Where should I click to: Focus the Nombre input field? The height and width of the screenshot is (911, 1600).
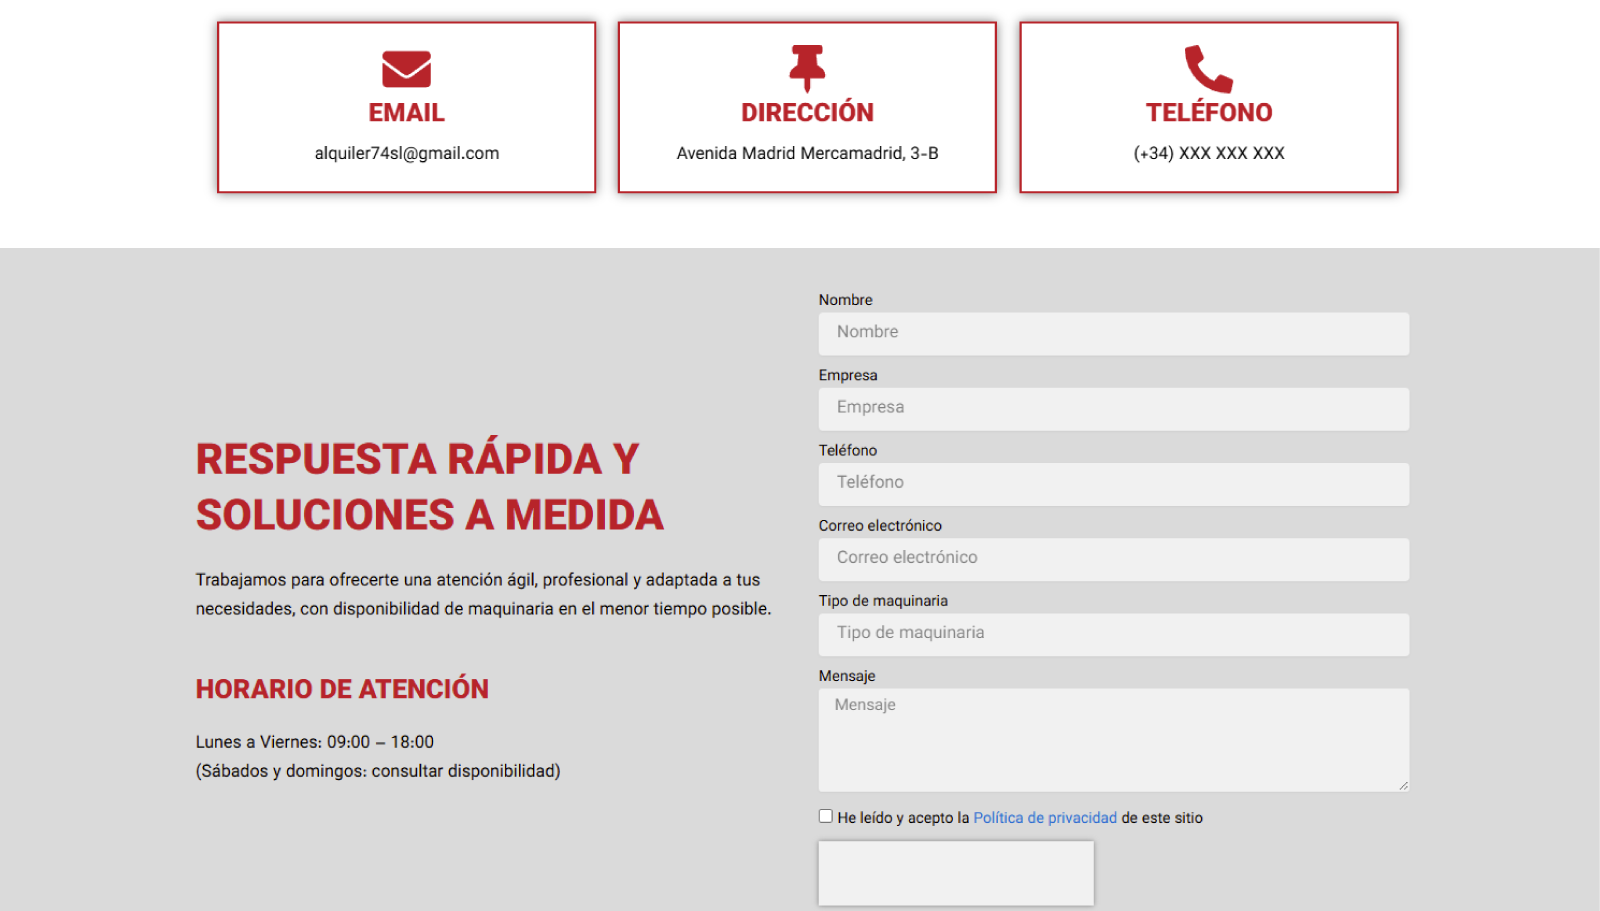(x=1114, y=333)
